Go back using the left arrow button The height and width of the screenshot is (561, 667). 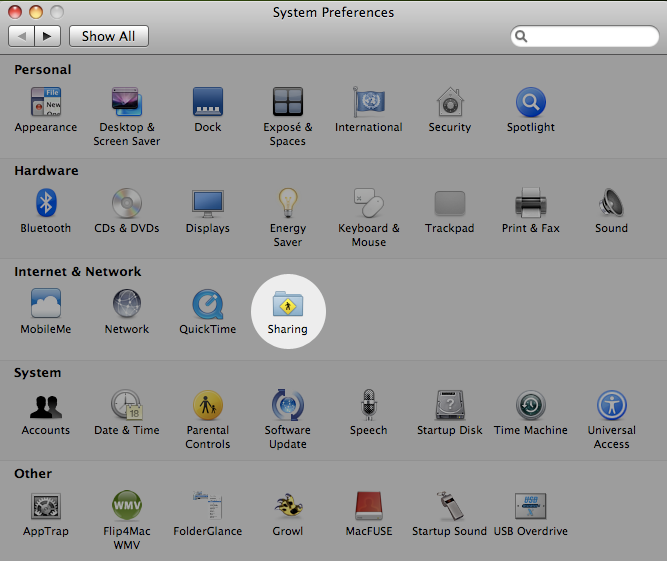[22, 36]
